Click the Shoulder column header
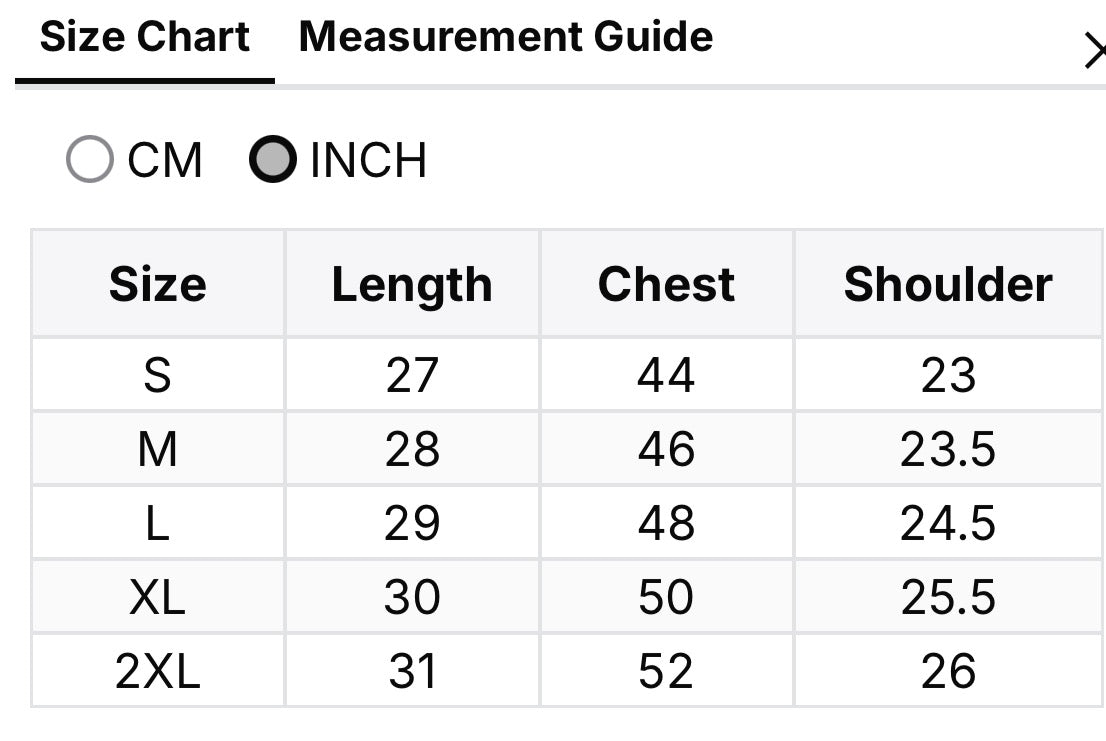 [949, 284]
